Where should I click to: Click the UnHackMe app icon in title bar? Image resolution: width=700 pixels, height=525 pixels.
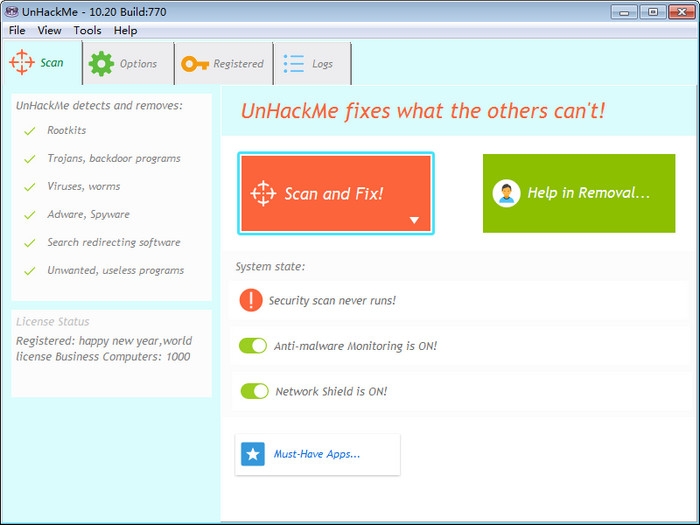pyautogui.click(x=11, y=12)
